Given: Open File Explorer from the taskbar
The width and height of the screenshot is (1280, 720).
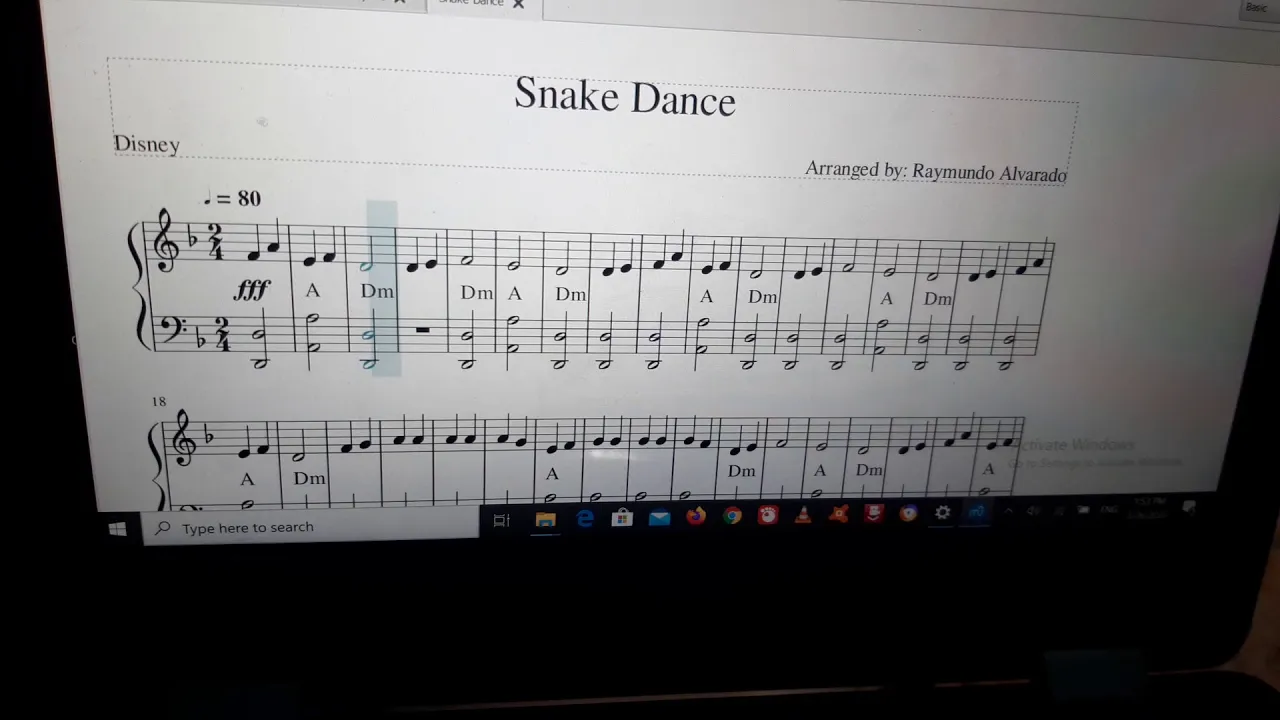Looking at the screenshot, I should (545, 519).
